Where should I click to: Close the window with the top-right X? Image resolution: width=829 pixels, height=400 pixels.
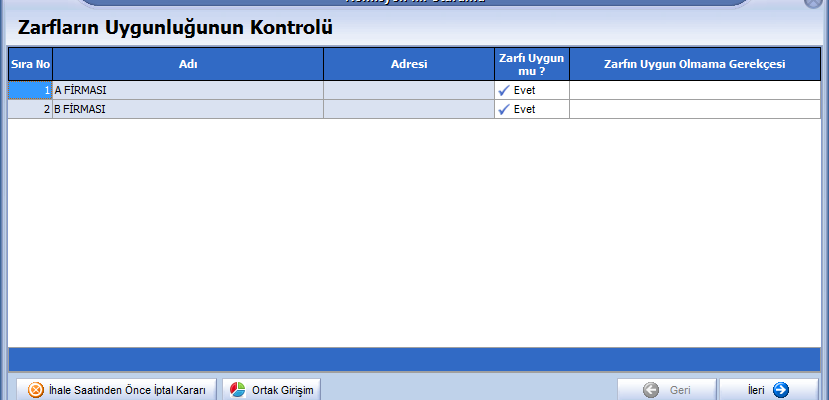(x=813, y=3)
